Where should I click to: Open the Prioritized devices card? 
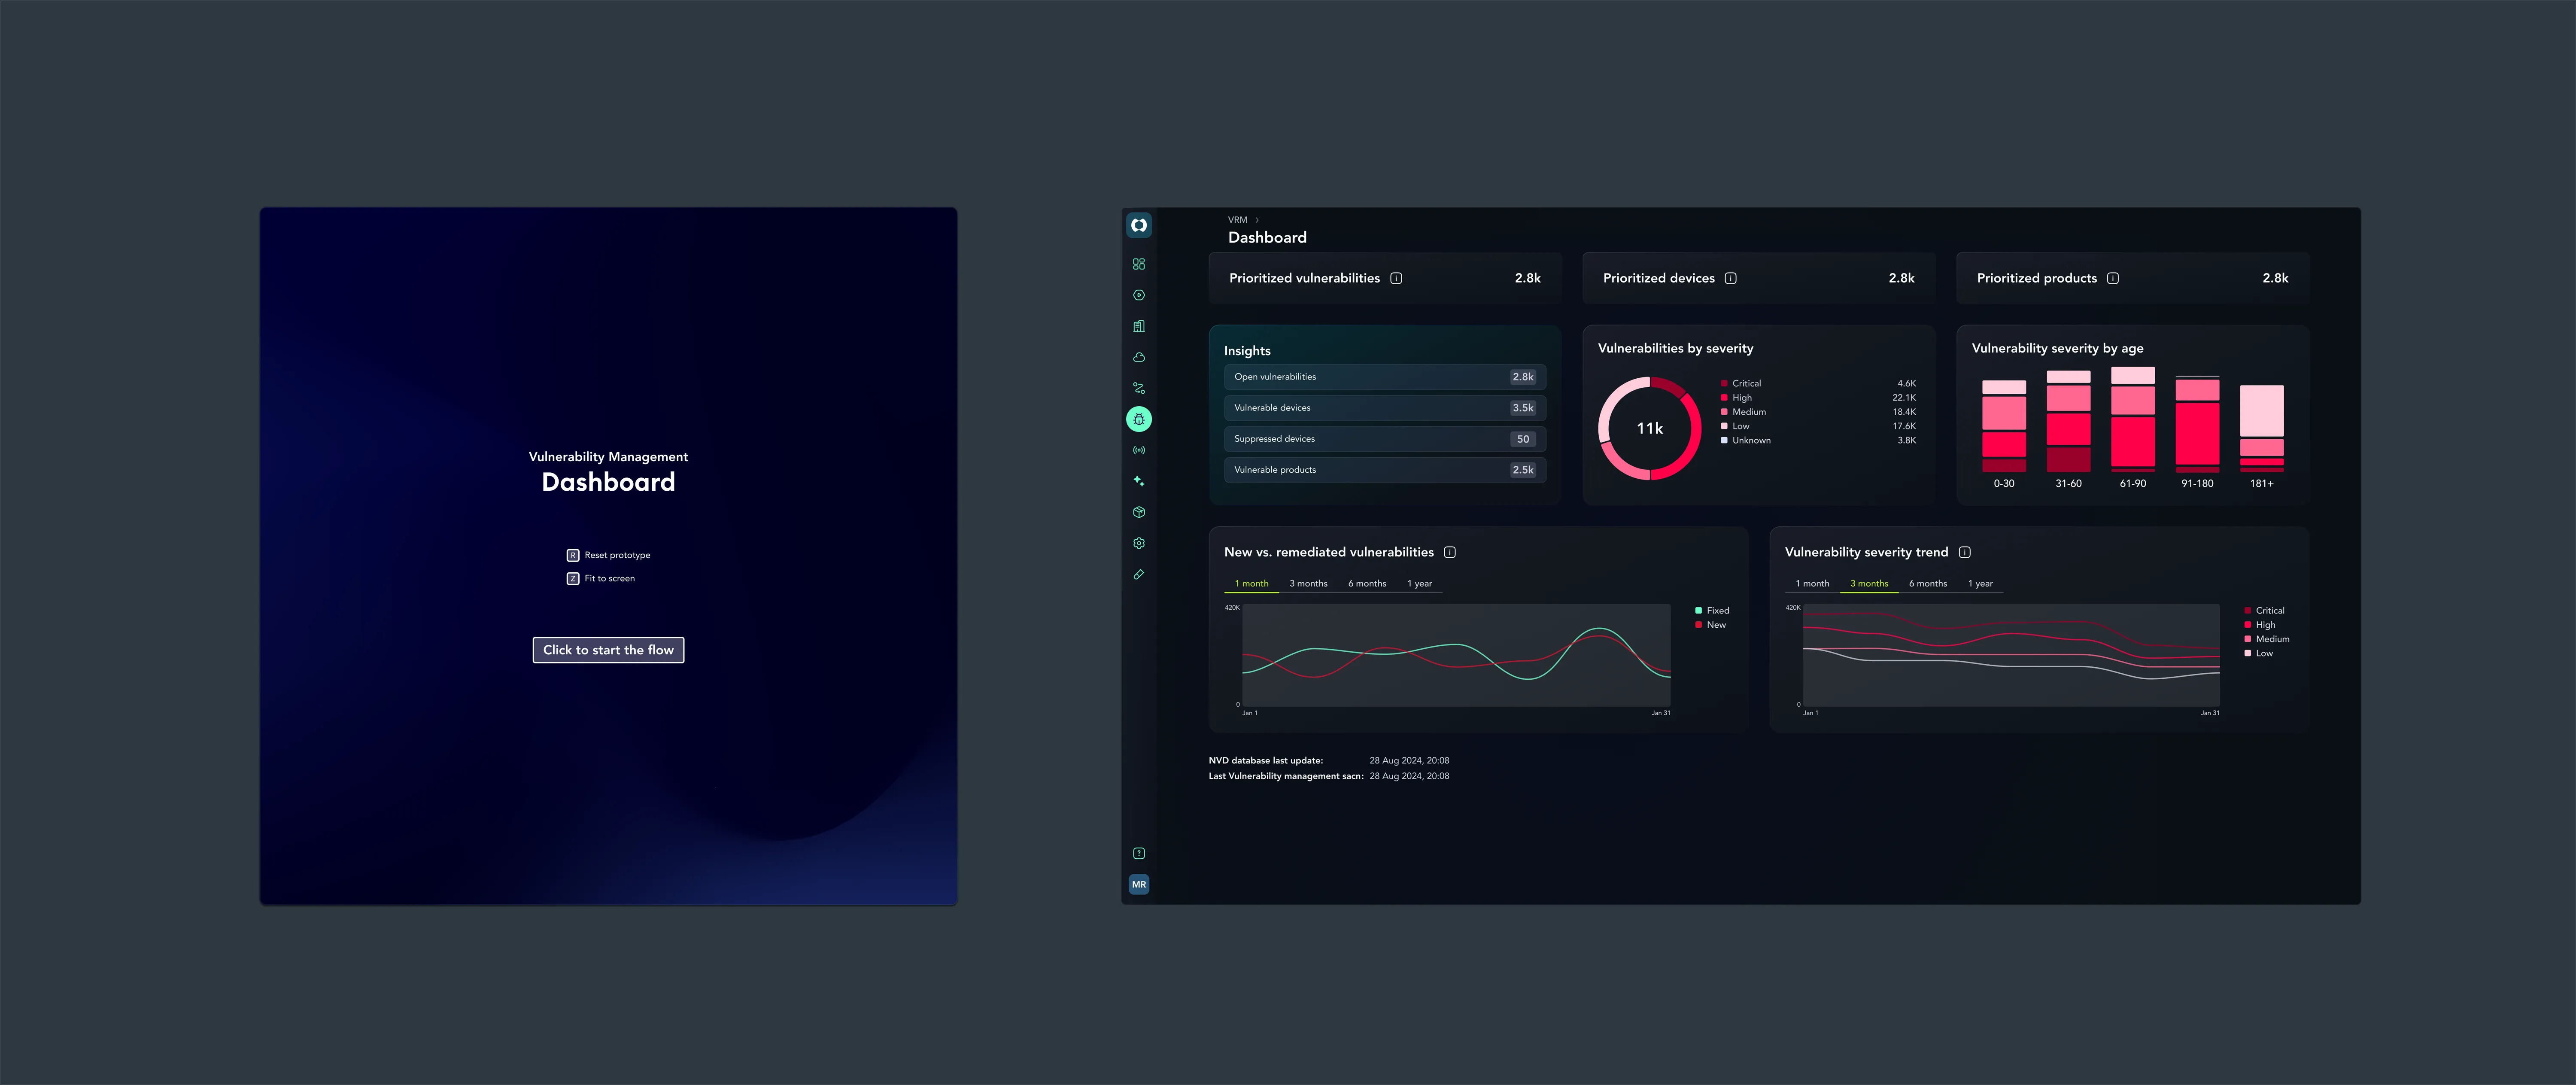pos(1759,278)
